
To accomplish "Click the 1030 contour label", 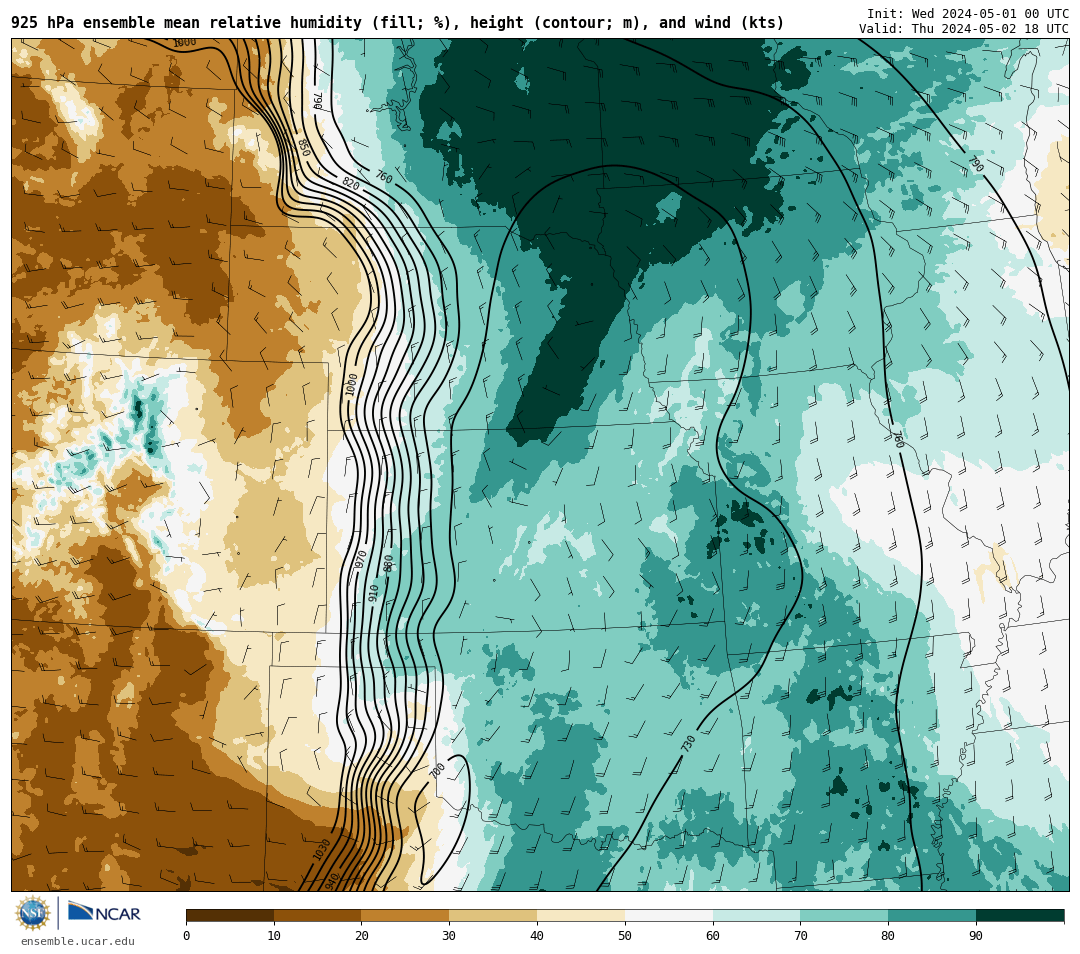I will [322, 849].
